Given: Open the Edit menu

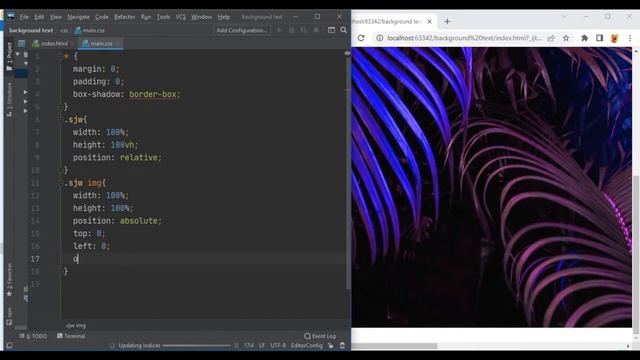Looking at the screenshot, I should coord(39,17).
